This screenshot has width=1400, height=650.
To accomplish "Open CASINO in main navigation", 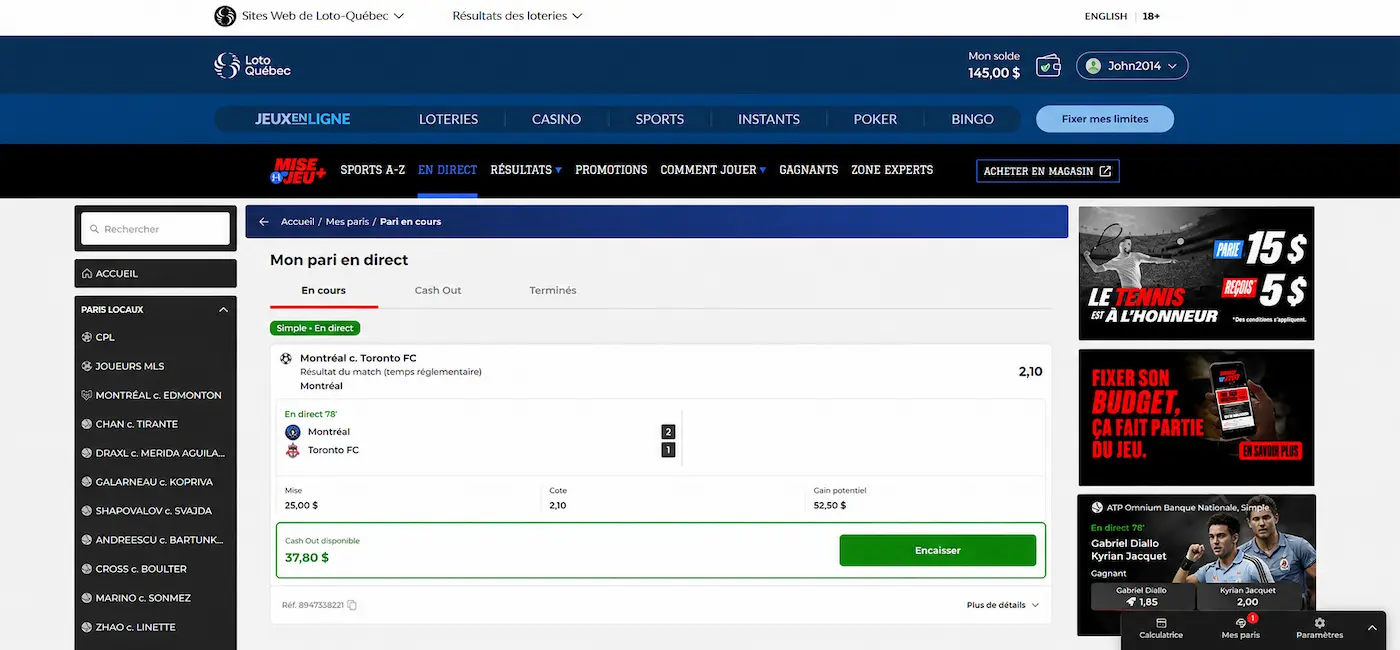I will tap(556, 119).
